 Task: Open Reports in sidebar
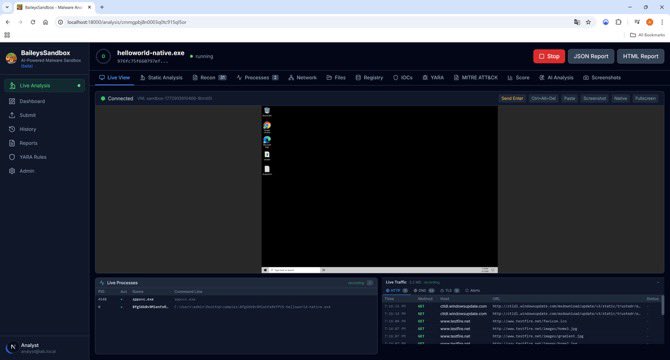coord(44,143)
